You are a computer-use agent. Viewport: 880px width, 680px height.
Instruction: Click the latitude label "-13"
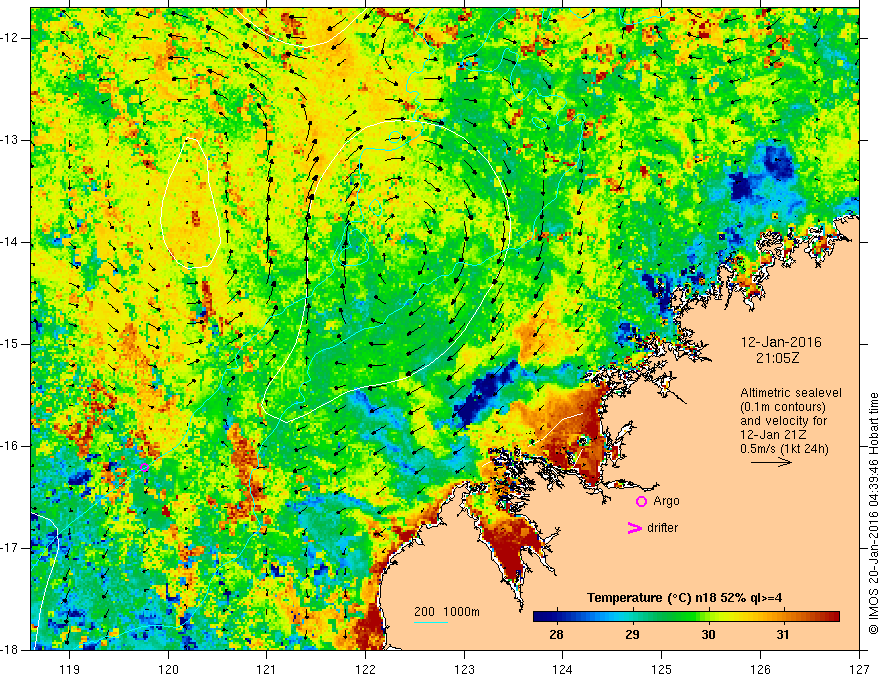pyautogui.click(x=11, y=140)
